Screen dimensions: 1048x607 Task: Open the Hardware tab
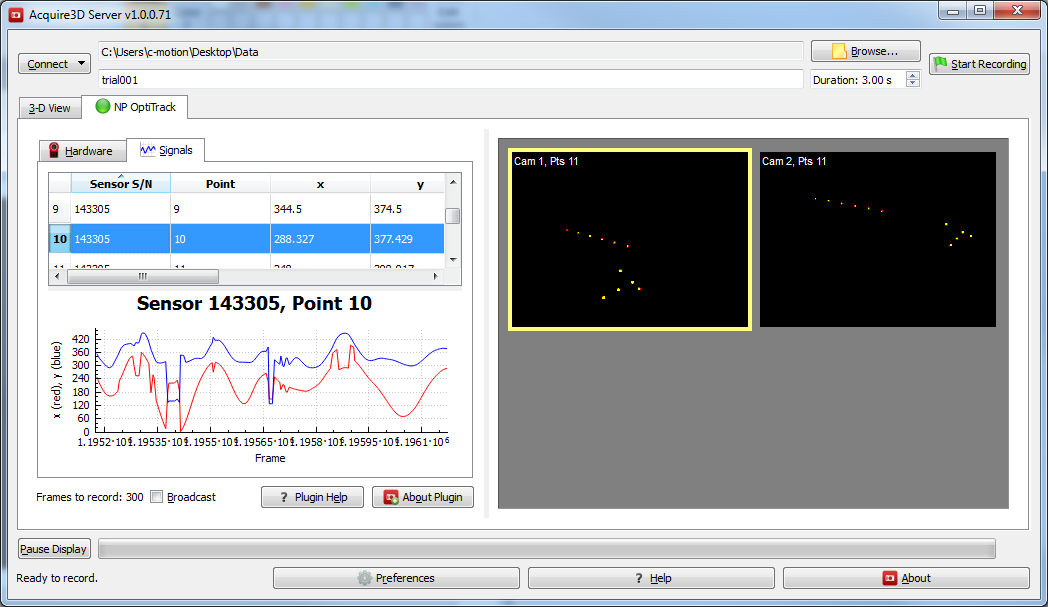(x=82, y=150)
